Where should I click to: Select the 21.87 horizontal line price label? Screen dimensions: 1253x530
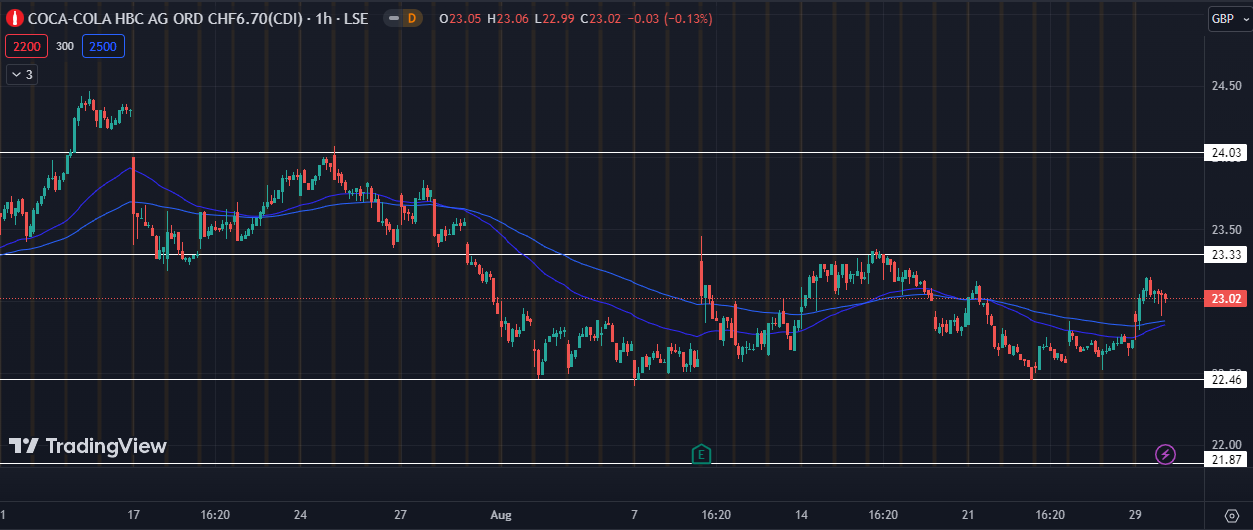click(1226, 459)
